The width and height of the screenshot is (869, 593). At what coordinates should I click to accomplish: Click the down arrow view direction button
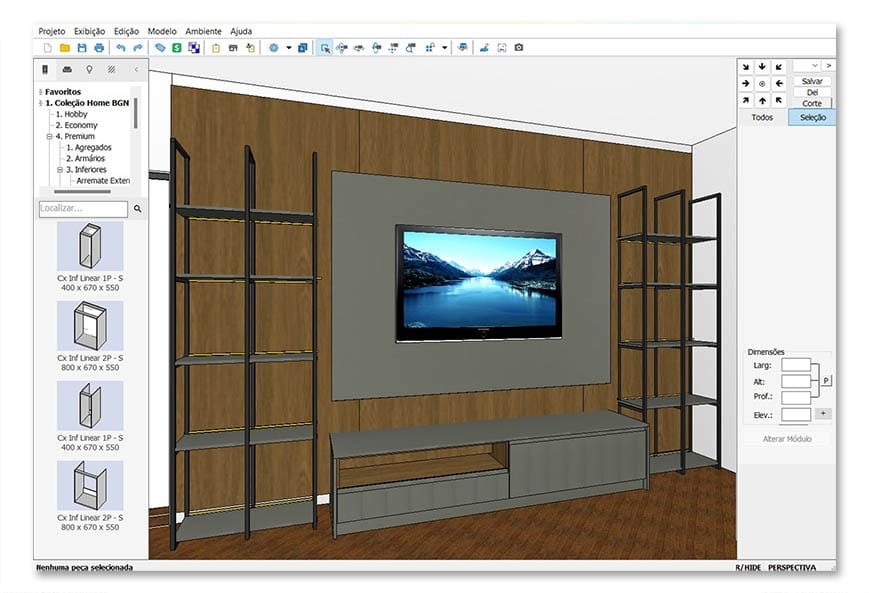[762, 66]
